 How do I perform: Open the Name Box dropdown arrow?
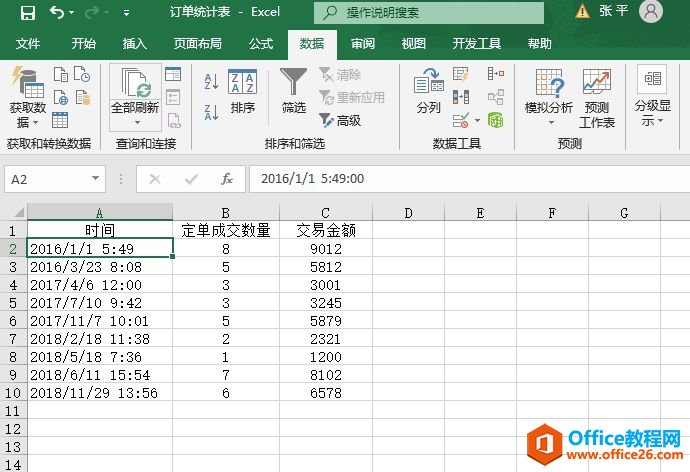[x=96, y=179]
